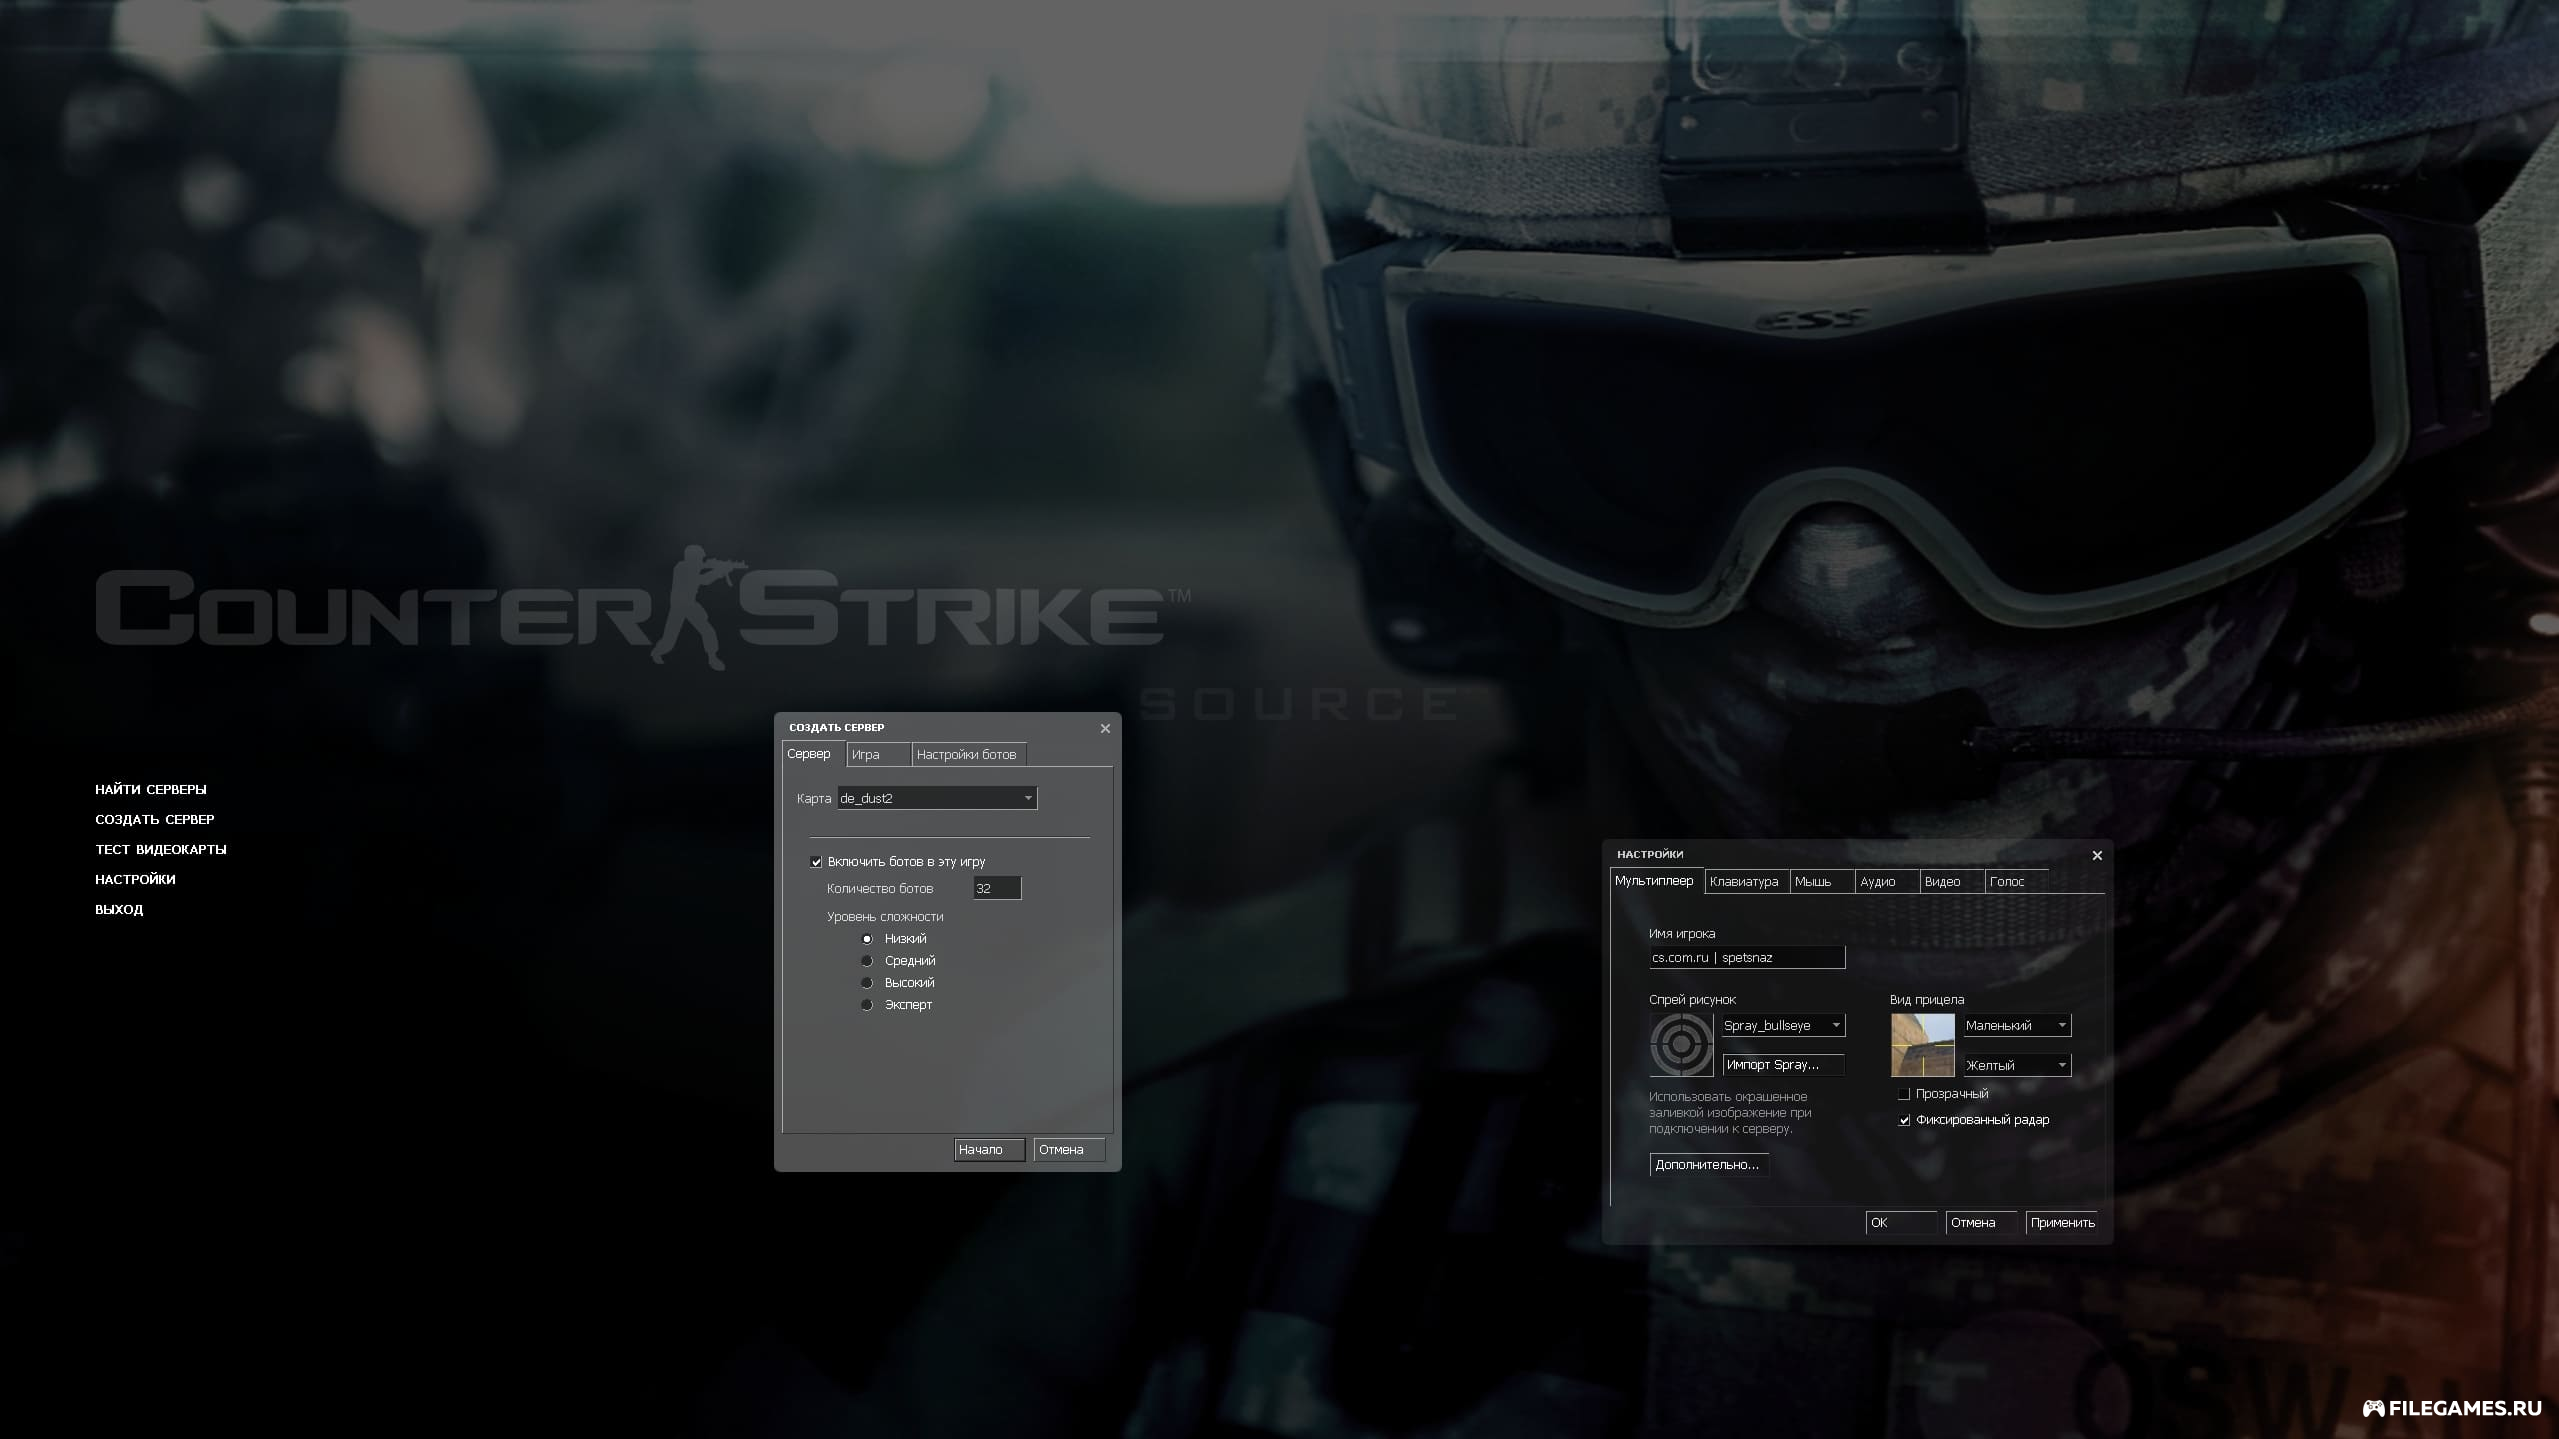Click Отмена in Создать сервер dialog
The height and width of the screenshot is (1439, 2559).
[x=1069, y=1150]
